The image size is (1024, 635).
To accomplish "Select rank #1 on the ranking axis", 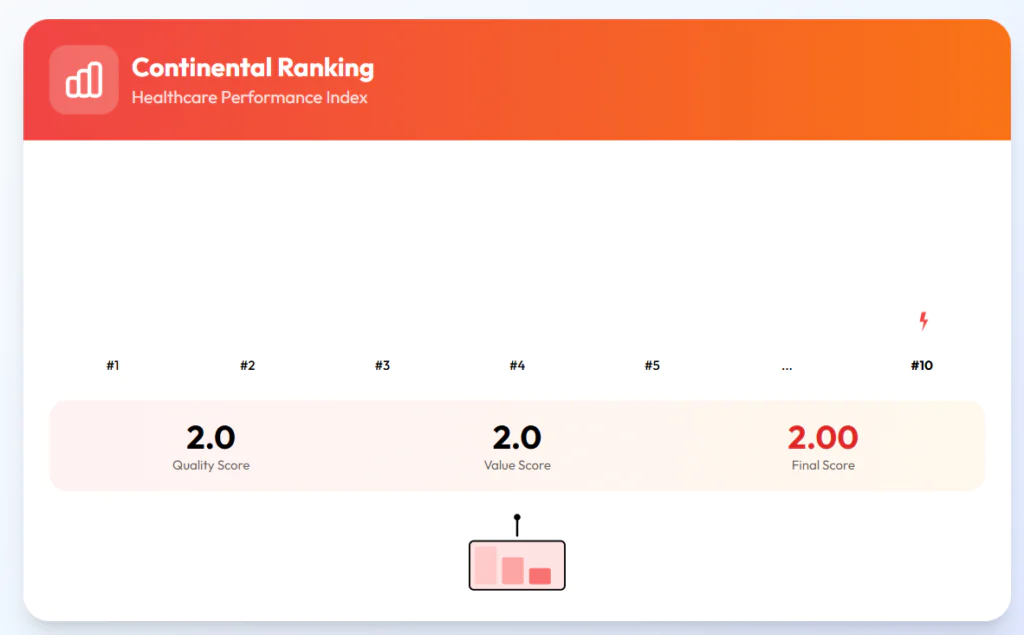I will point(113,365).
